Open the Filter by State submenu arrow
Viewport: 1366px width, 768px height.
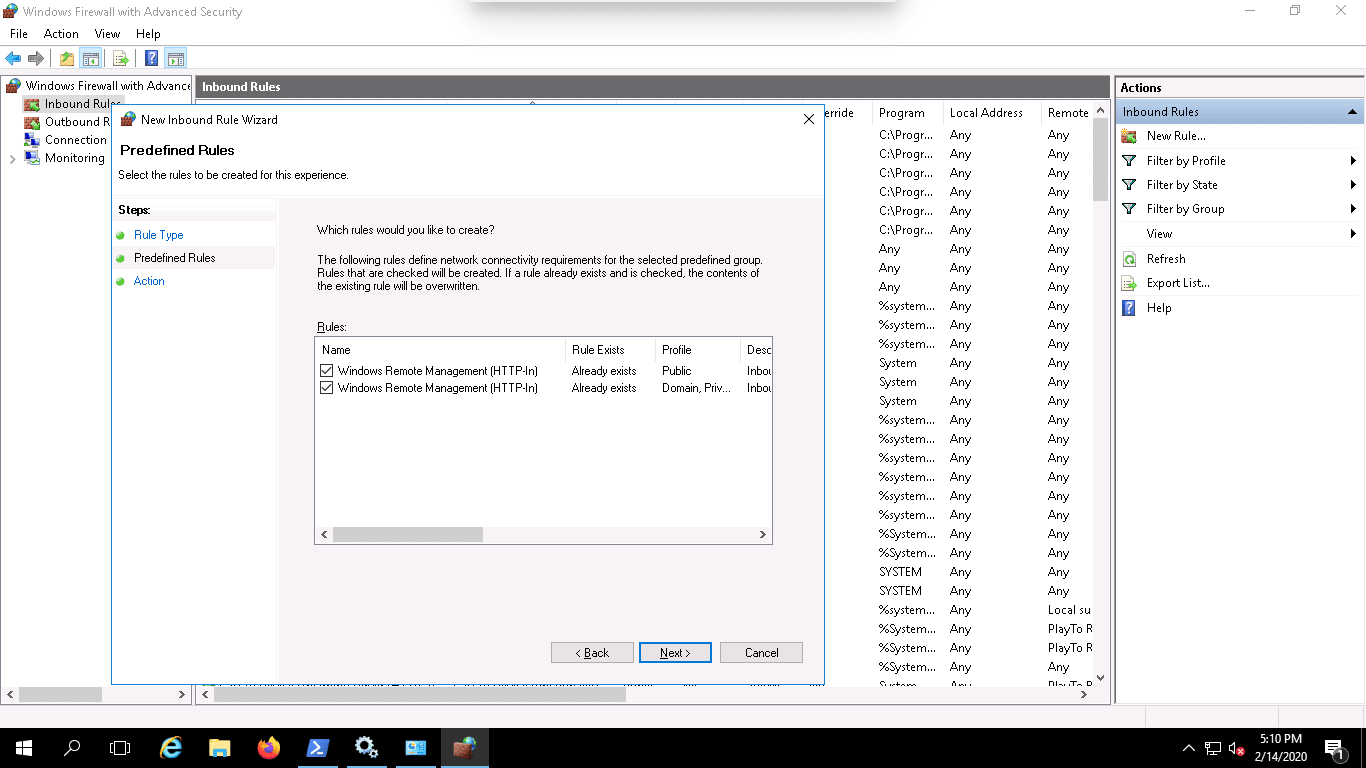coord(1353,185)
